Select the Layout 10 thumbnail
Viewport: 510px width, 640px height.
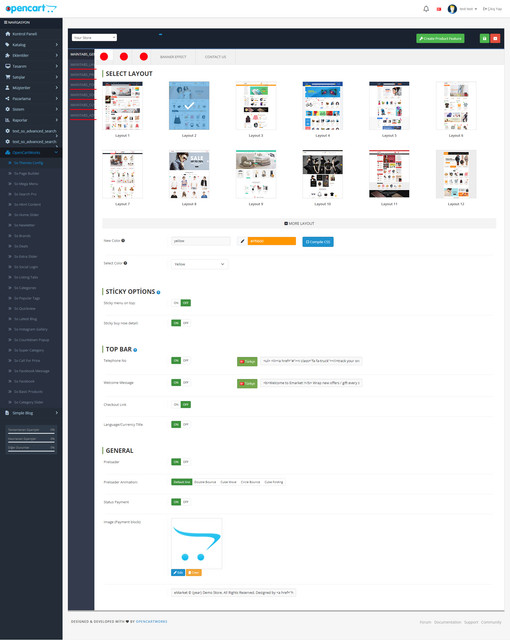click(322, 174)
